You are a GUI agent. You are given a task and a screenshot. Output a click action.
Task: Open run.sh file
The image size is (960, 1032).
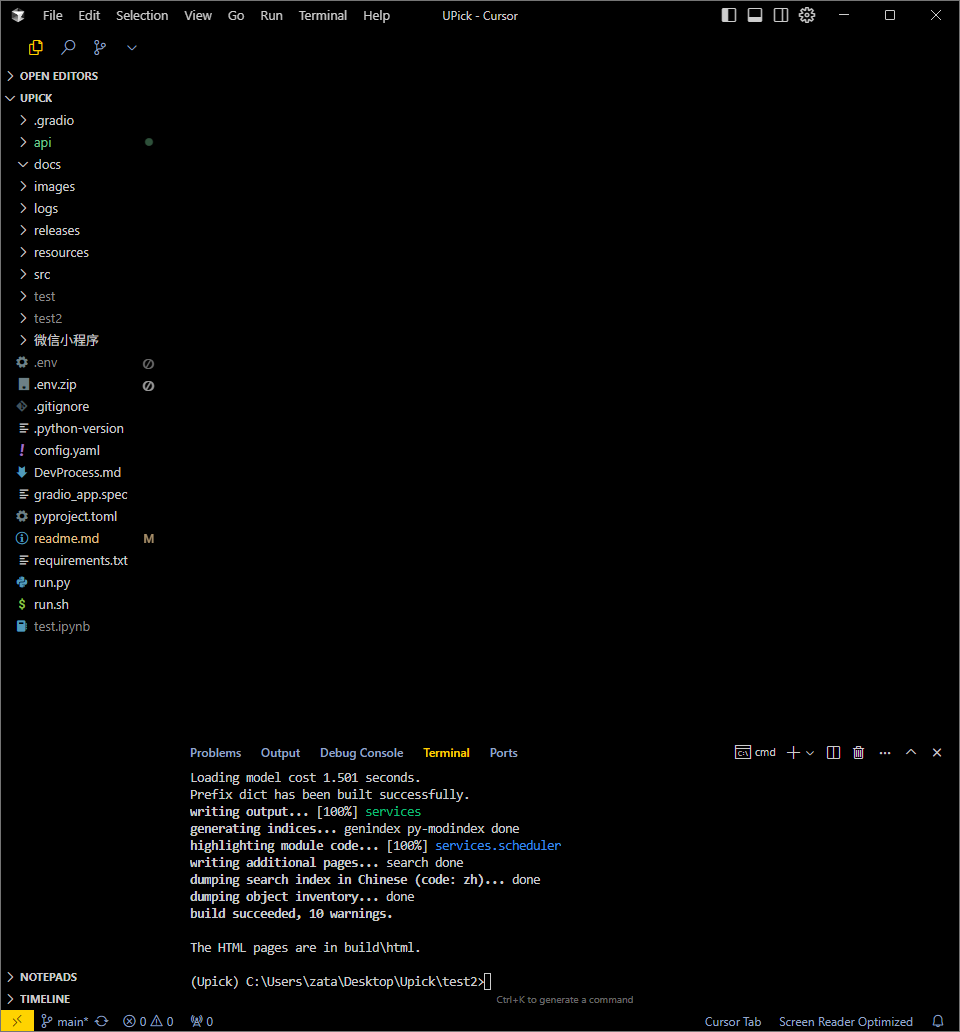80,604
